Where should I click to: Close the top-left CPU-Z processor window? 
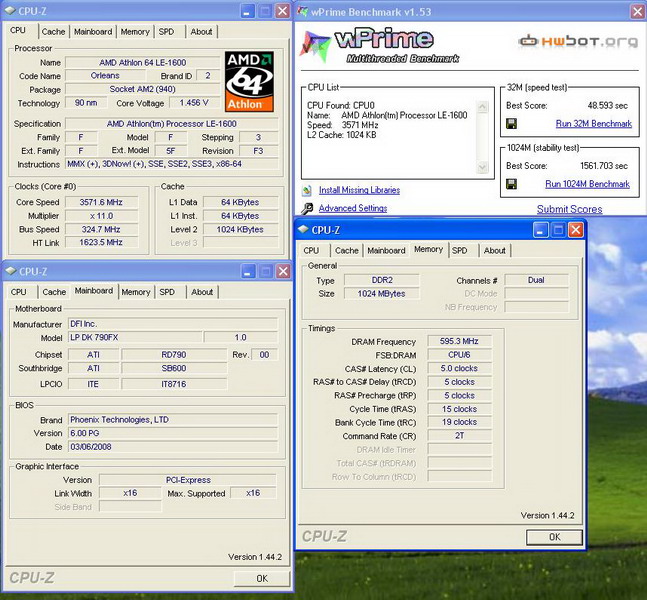(283, 11)
